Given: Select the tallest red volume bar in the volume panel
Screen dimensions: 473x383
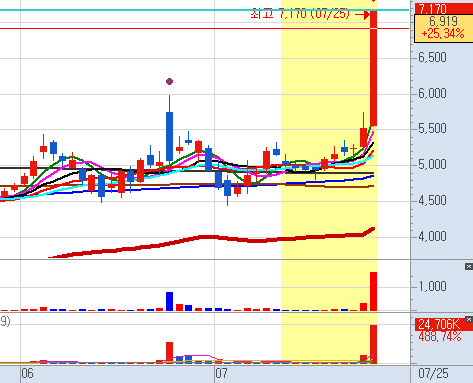Looking at the screenshot, I should coord(373,292).
